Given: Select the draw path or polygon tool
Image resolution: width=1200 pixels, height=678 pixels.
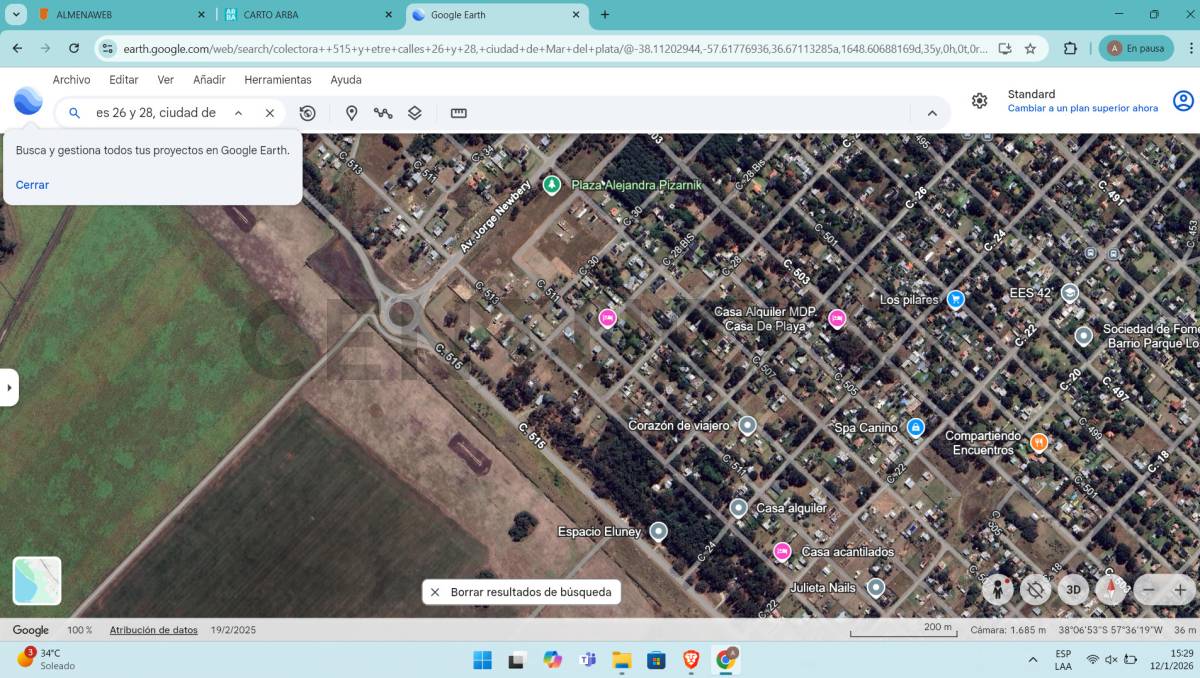Looking at the screenshot, I should (383, 113).
